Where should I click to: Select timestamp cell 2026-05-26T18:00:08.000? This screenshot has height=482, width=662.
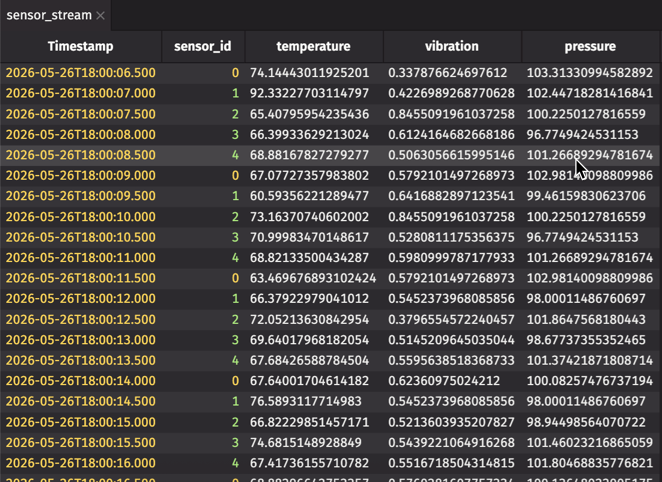(x=81, y=135)
